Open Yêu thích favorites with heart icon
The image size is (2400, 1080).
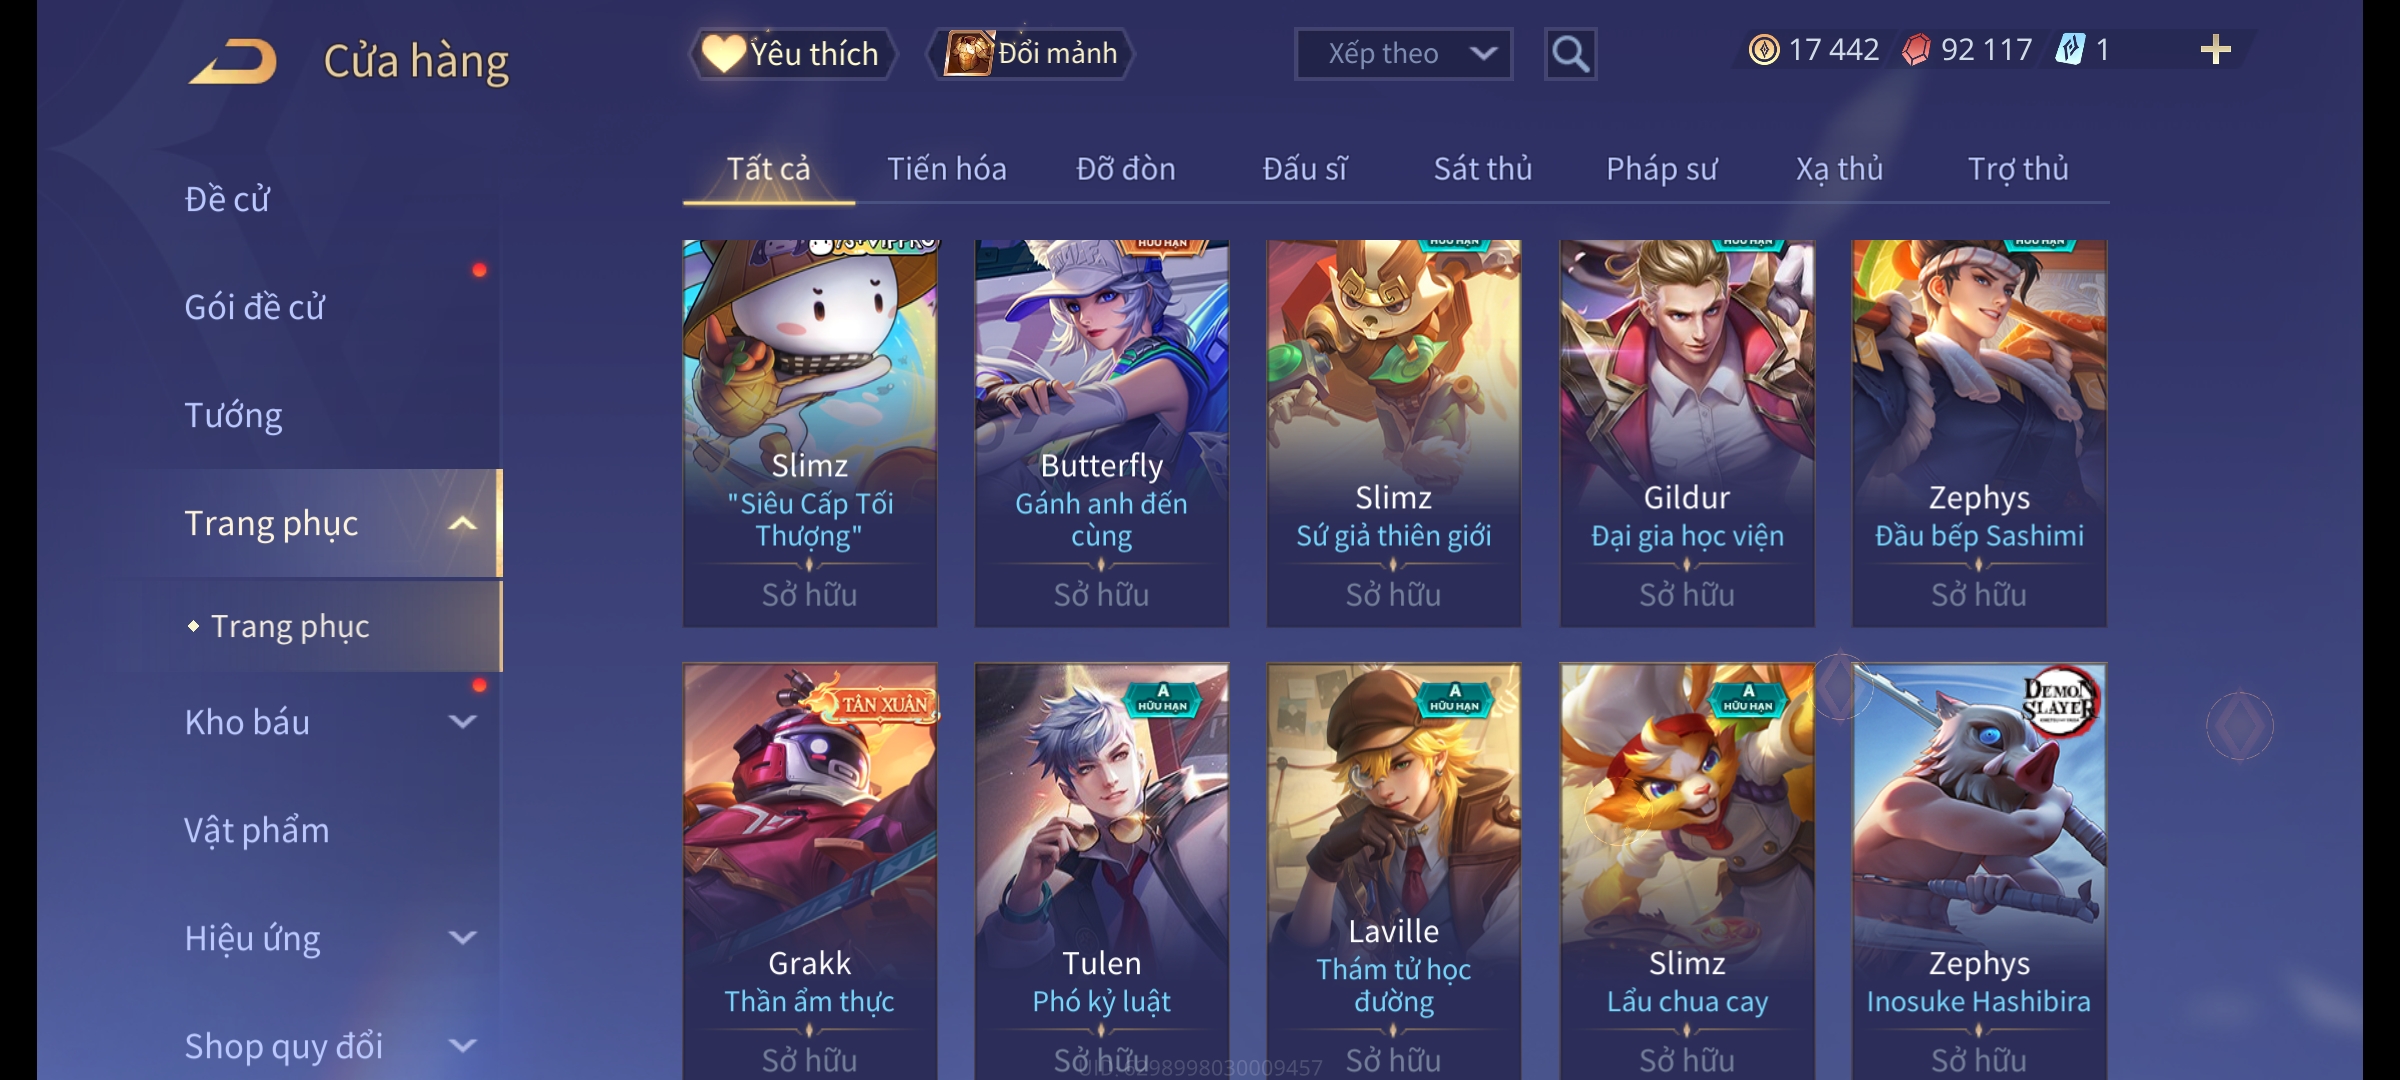coord(791,54)
